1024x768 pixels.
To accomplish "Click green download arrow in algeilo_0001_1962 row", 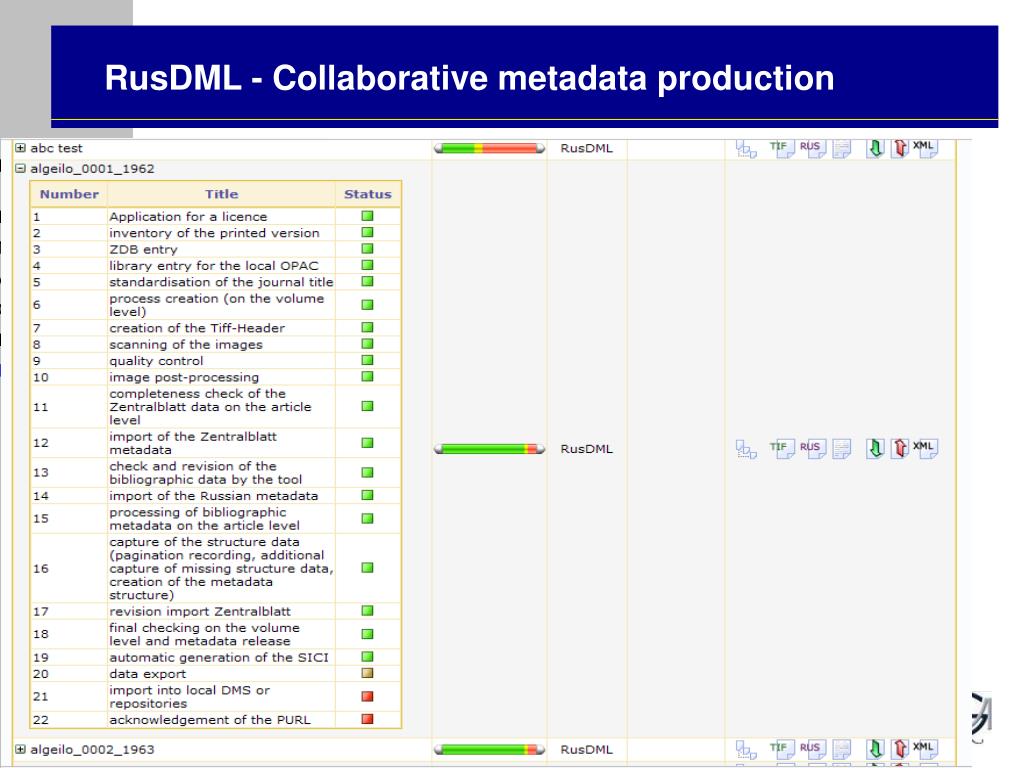I will point(875,448).
